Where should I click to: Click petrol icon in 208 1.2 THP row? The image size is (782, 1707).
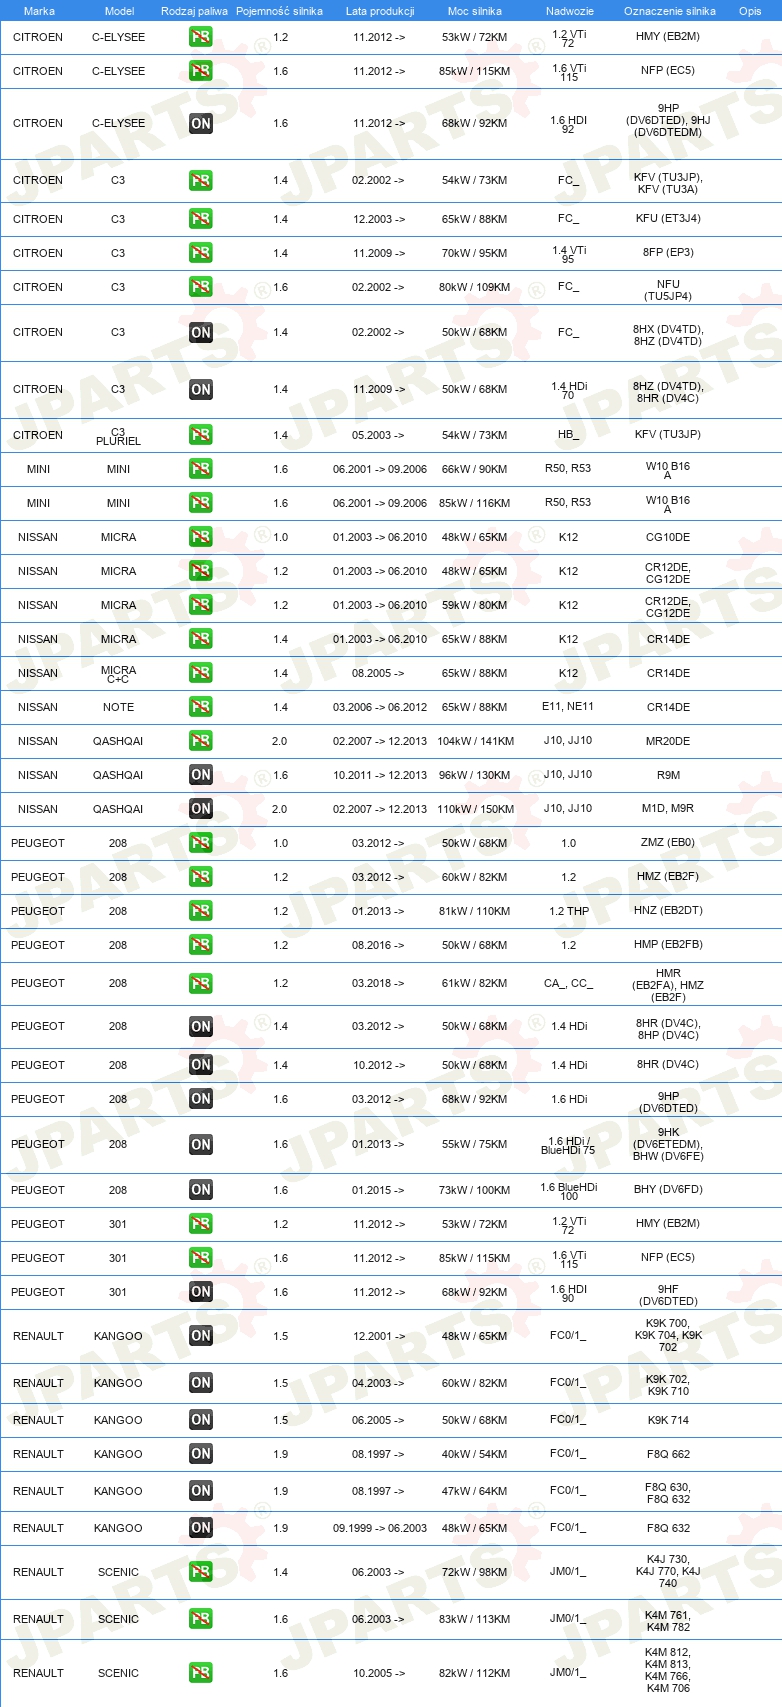[x=201, y=911]
